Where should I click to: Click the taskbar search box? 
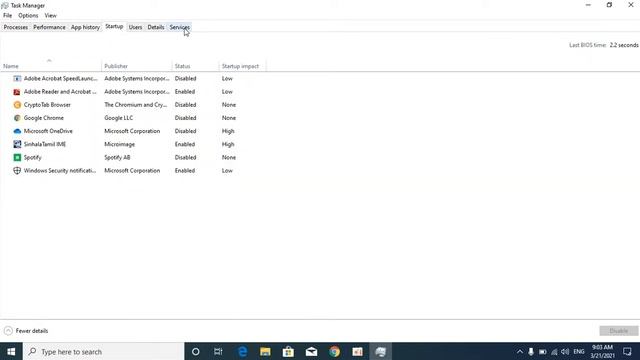[104, 351]
